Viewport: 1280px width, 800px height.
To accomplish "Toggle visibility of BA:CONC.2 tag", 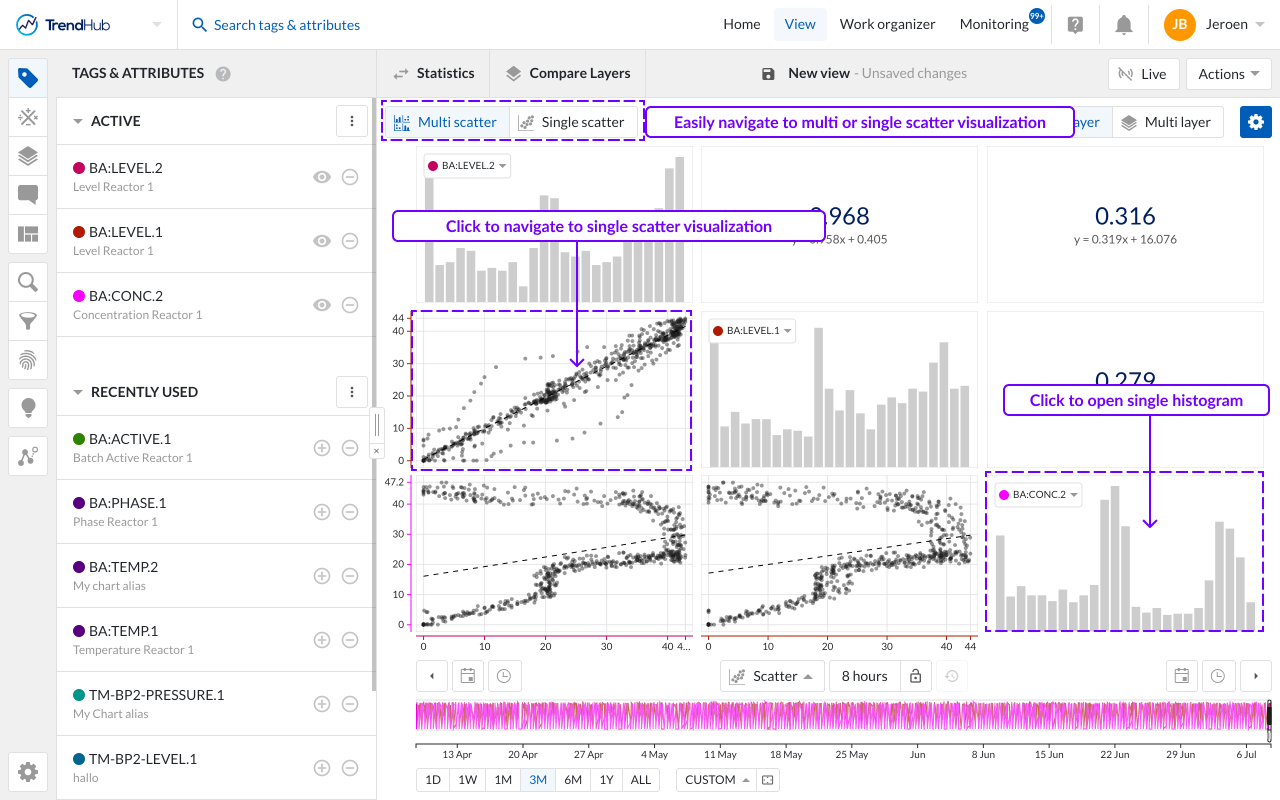I will click(x=322, y=305).
